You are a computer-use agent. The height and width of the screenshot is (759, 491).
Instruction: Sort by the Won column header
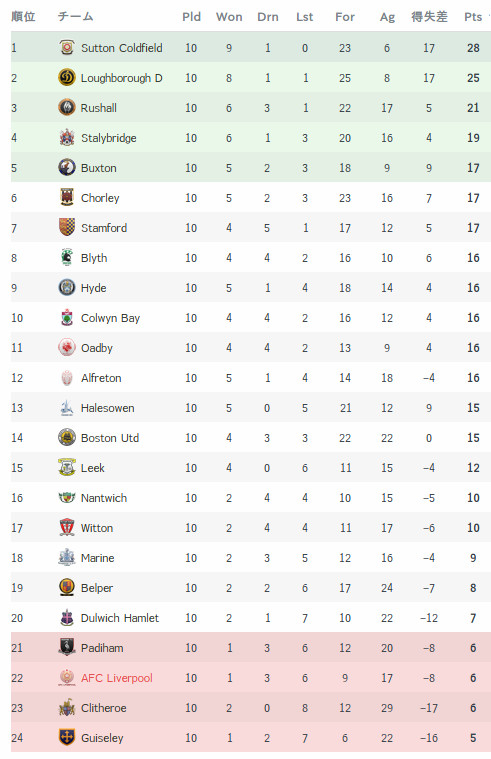[x=229, y=17]
